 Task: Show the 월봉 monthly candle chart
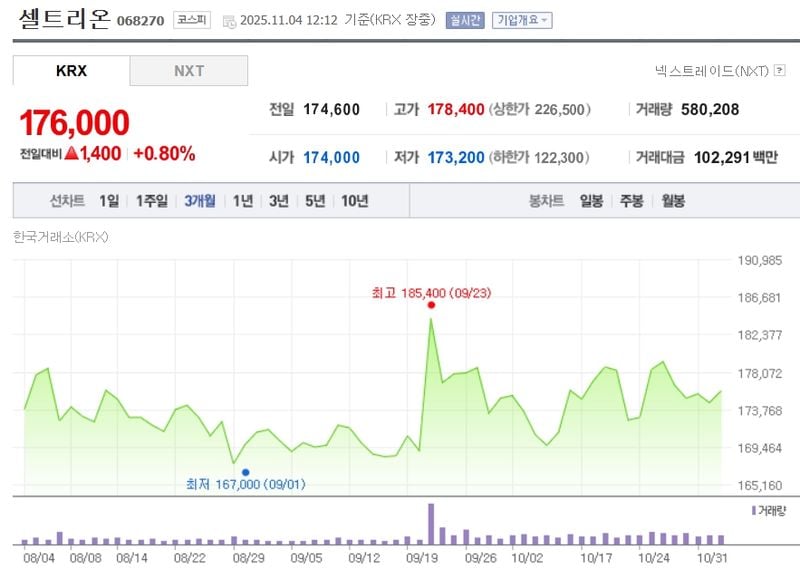point(672,201)
